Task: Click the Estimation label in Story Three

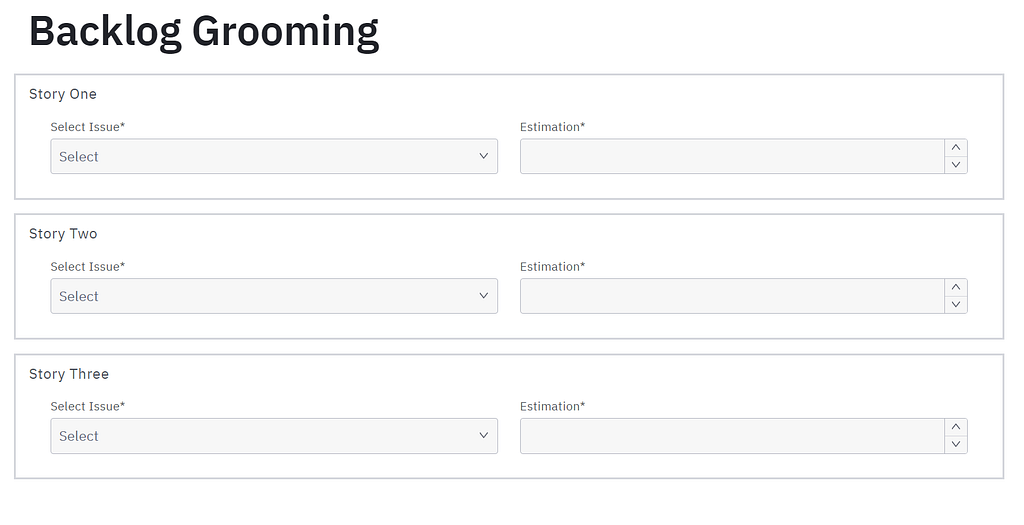Action: point(552,406)
